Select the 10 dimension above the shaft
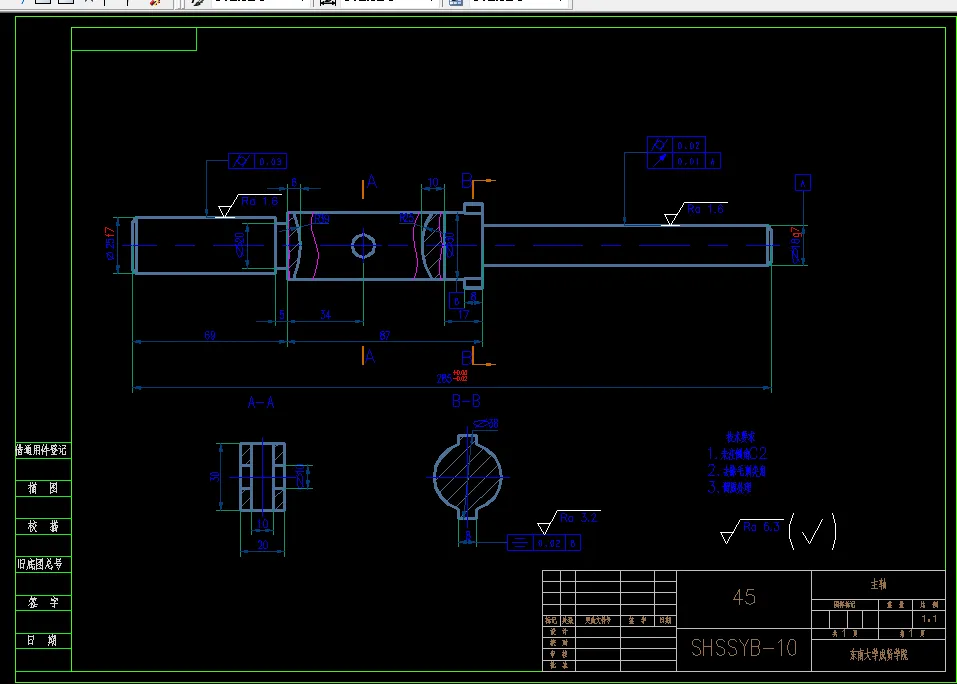 (433, 182)
